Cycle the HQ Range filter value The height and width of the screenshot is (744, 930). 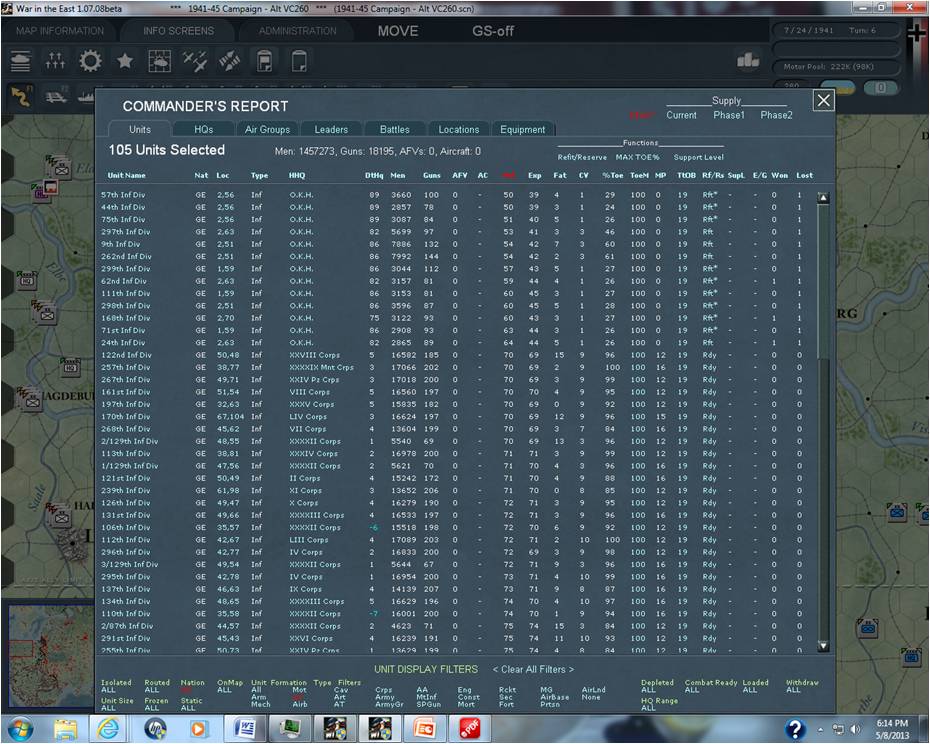[x=648, y=708]
